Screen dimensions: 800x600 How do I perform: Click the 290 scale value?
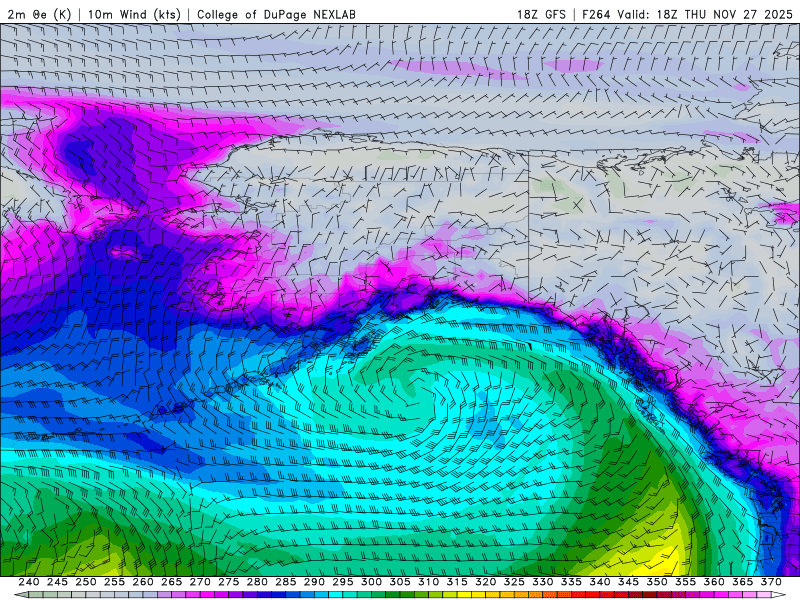coord(314,582)
